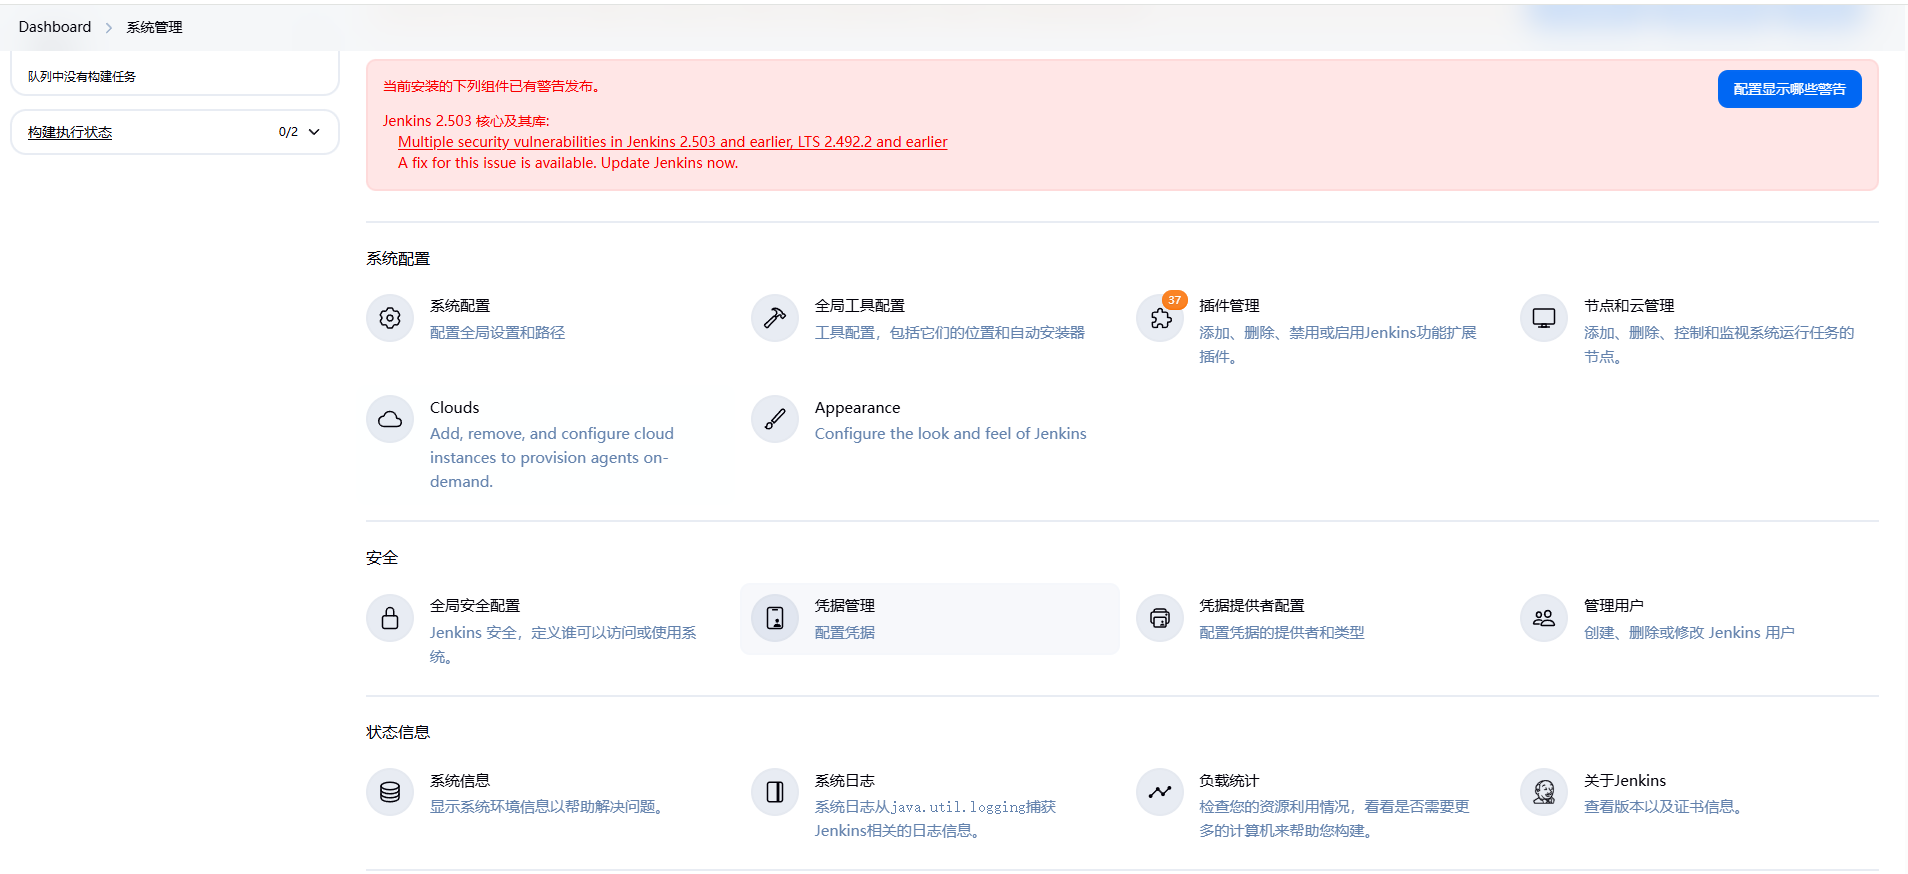
Task: Open 插件管理 title link
Action: (x=1229, y=306)
